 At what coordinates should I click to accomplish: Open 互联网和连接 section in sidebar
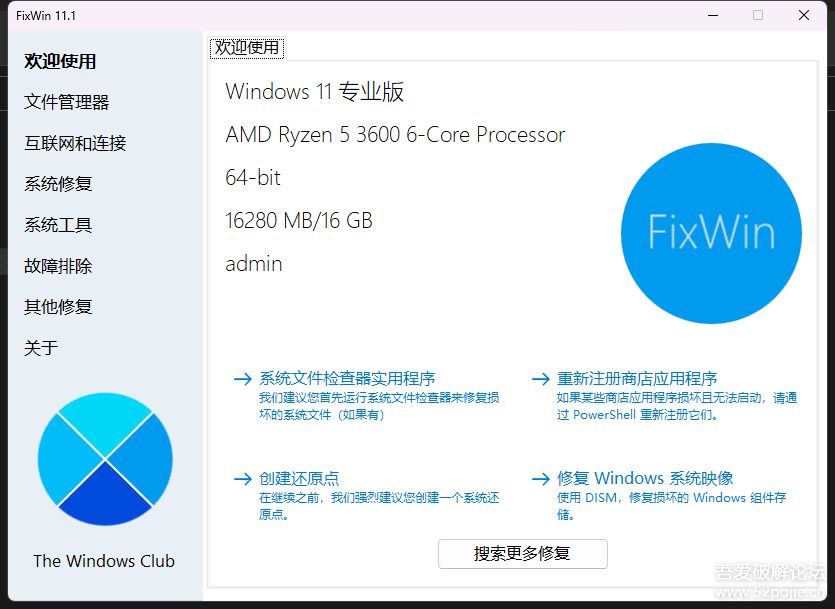click(75, 143)
